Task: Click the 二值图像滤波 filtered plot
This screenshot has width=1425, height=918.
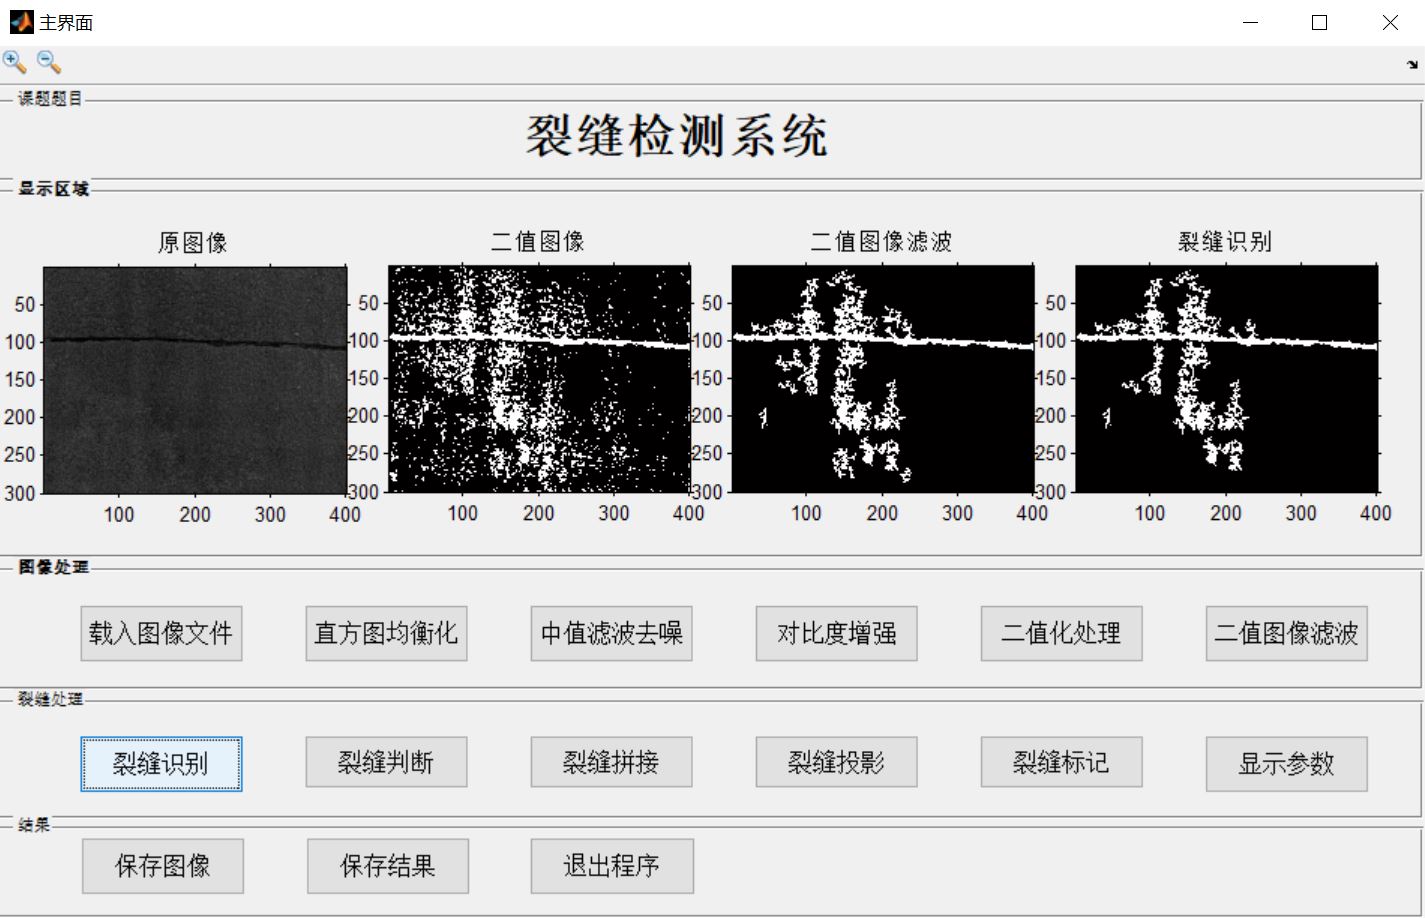Action: [883, 379]
